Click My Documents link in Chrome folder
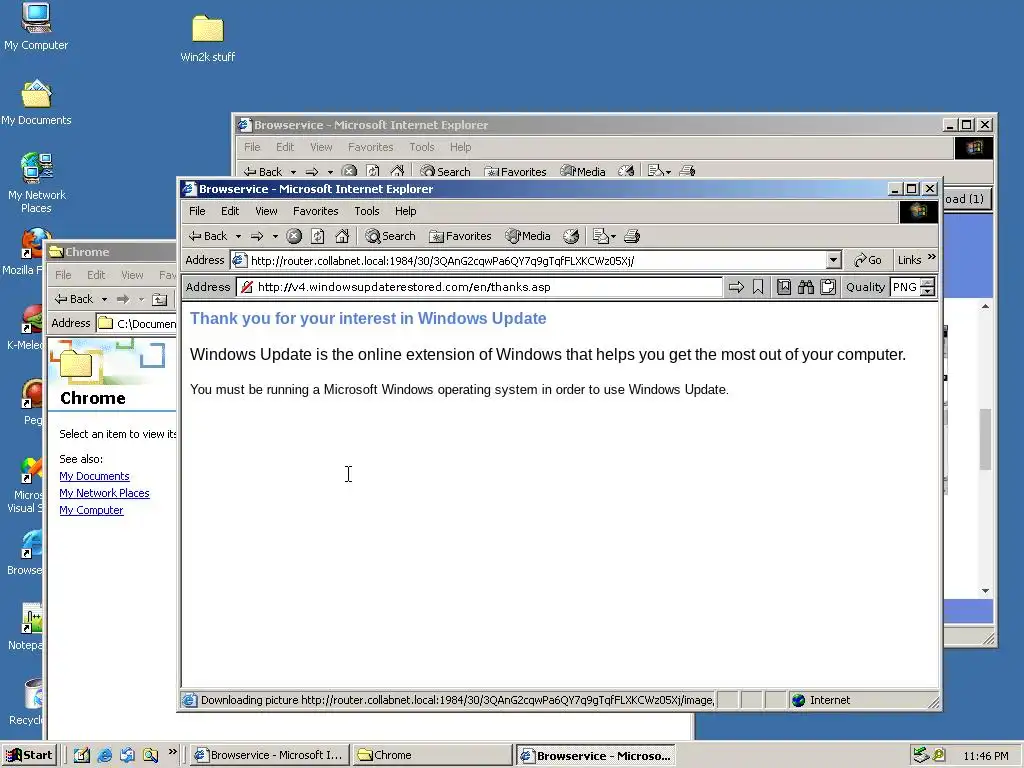1024x768 pixels. [94, 476]
